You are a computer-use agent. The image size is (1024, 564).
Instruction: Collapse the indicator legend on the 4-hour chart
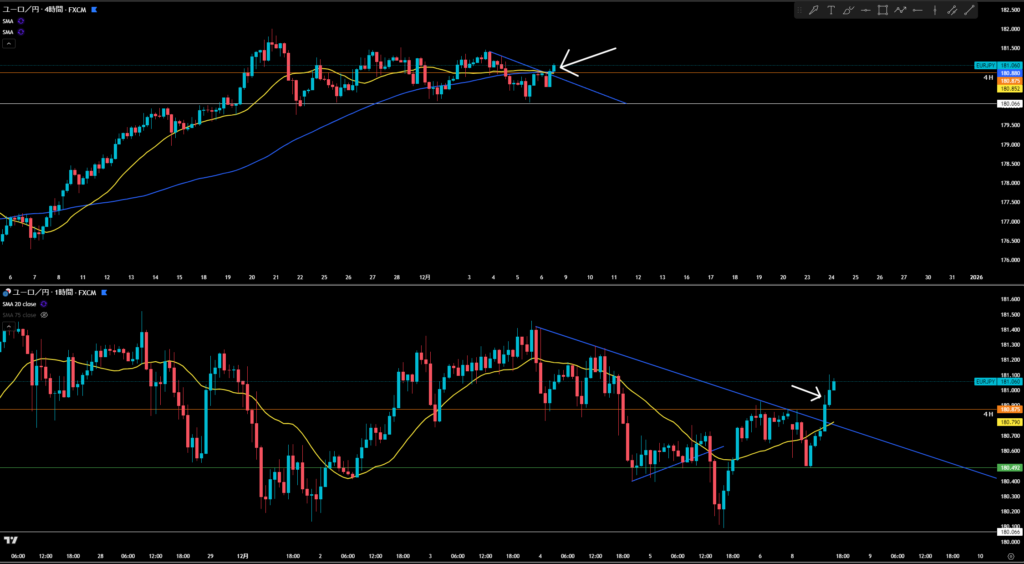pyautogui.click(x=9, y=44)
